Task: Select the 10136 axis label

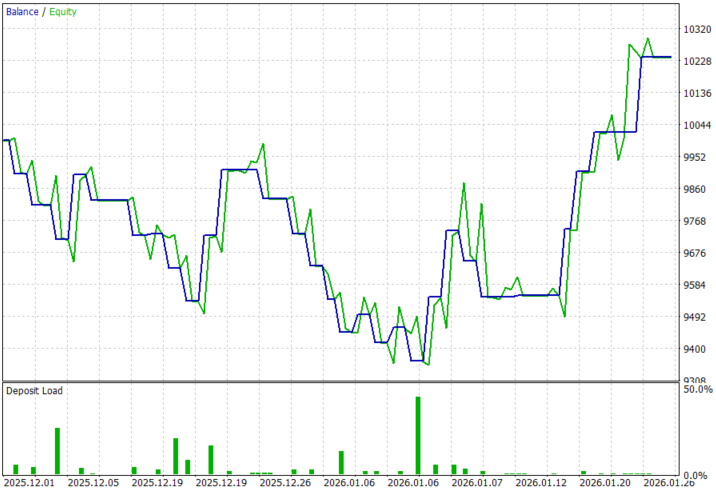Action: pos(697,93)
